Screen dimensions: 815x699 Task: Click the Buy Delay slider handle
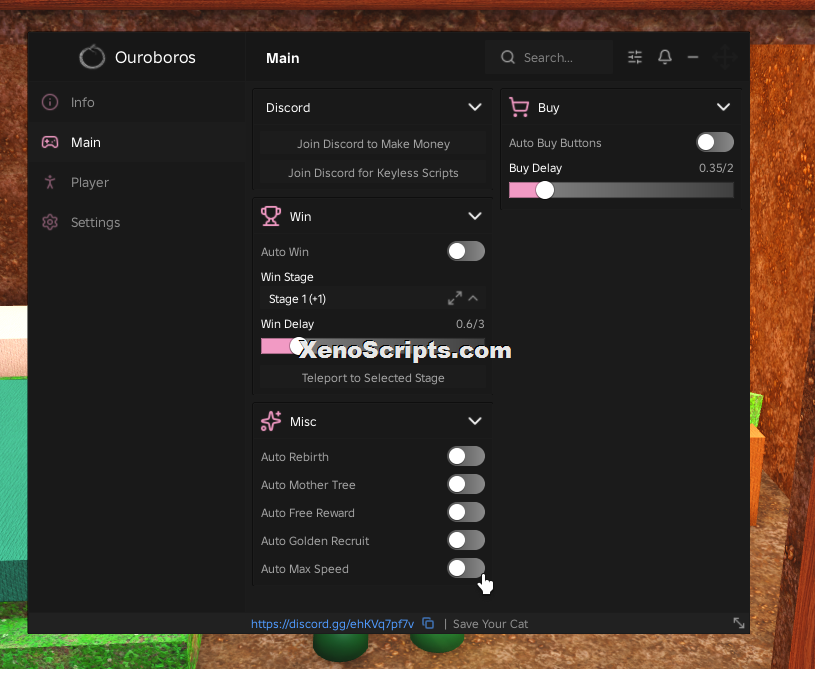[x=544, y=190]
